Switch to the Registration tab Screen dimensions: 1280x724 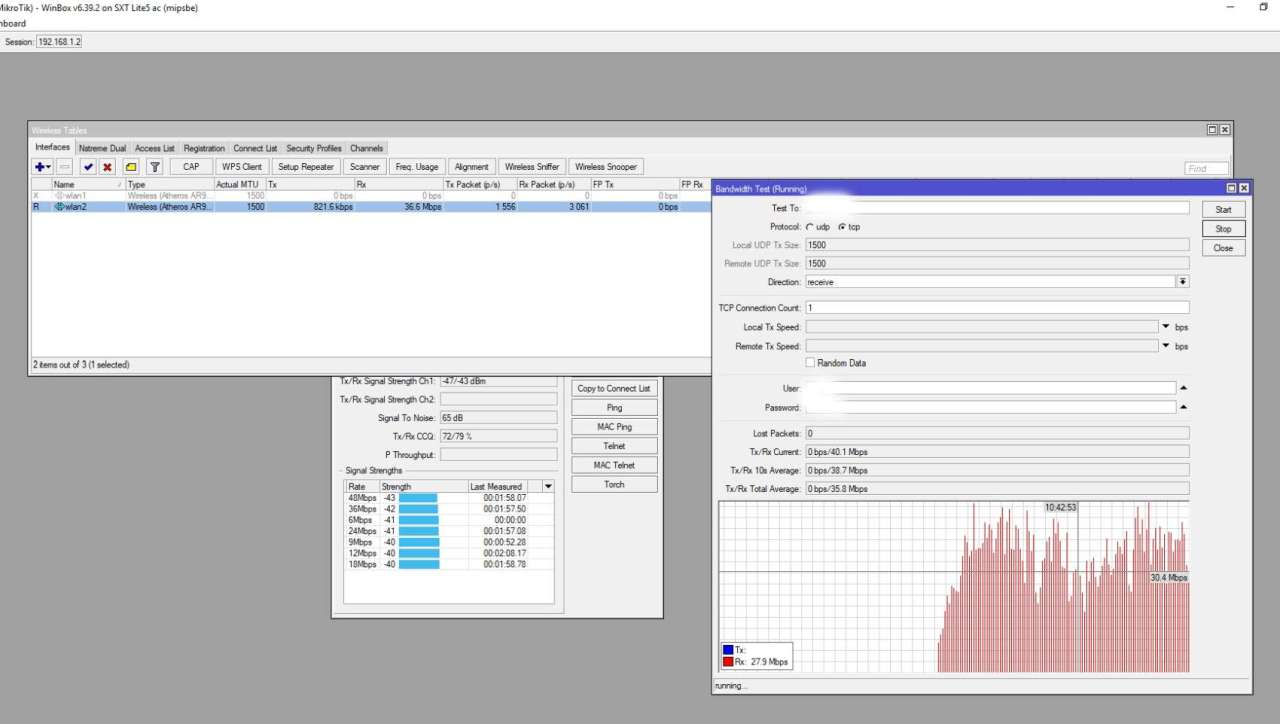(204, 148)
